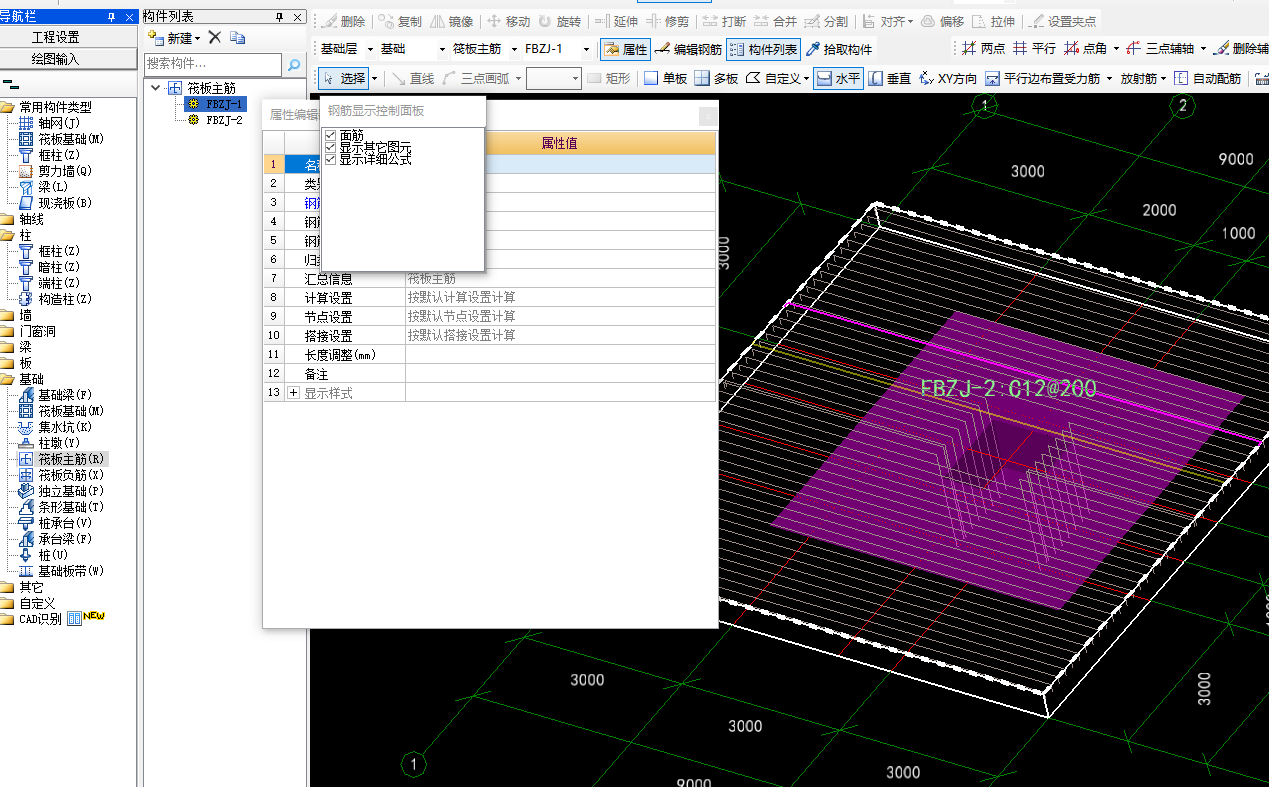The width and height of the screenshot is (1269, 787).
Task: Activate the 打断 break tool
Action: point(725,21)
